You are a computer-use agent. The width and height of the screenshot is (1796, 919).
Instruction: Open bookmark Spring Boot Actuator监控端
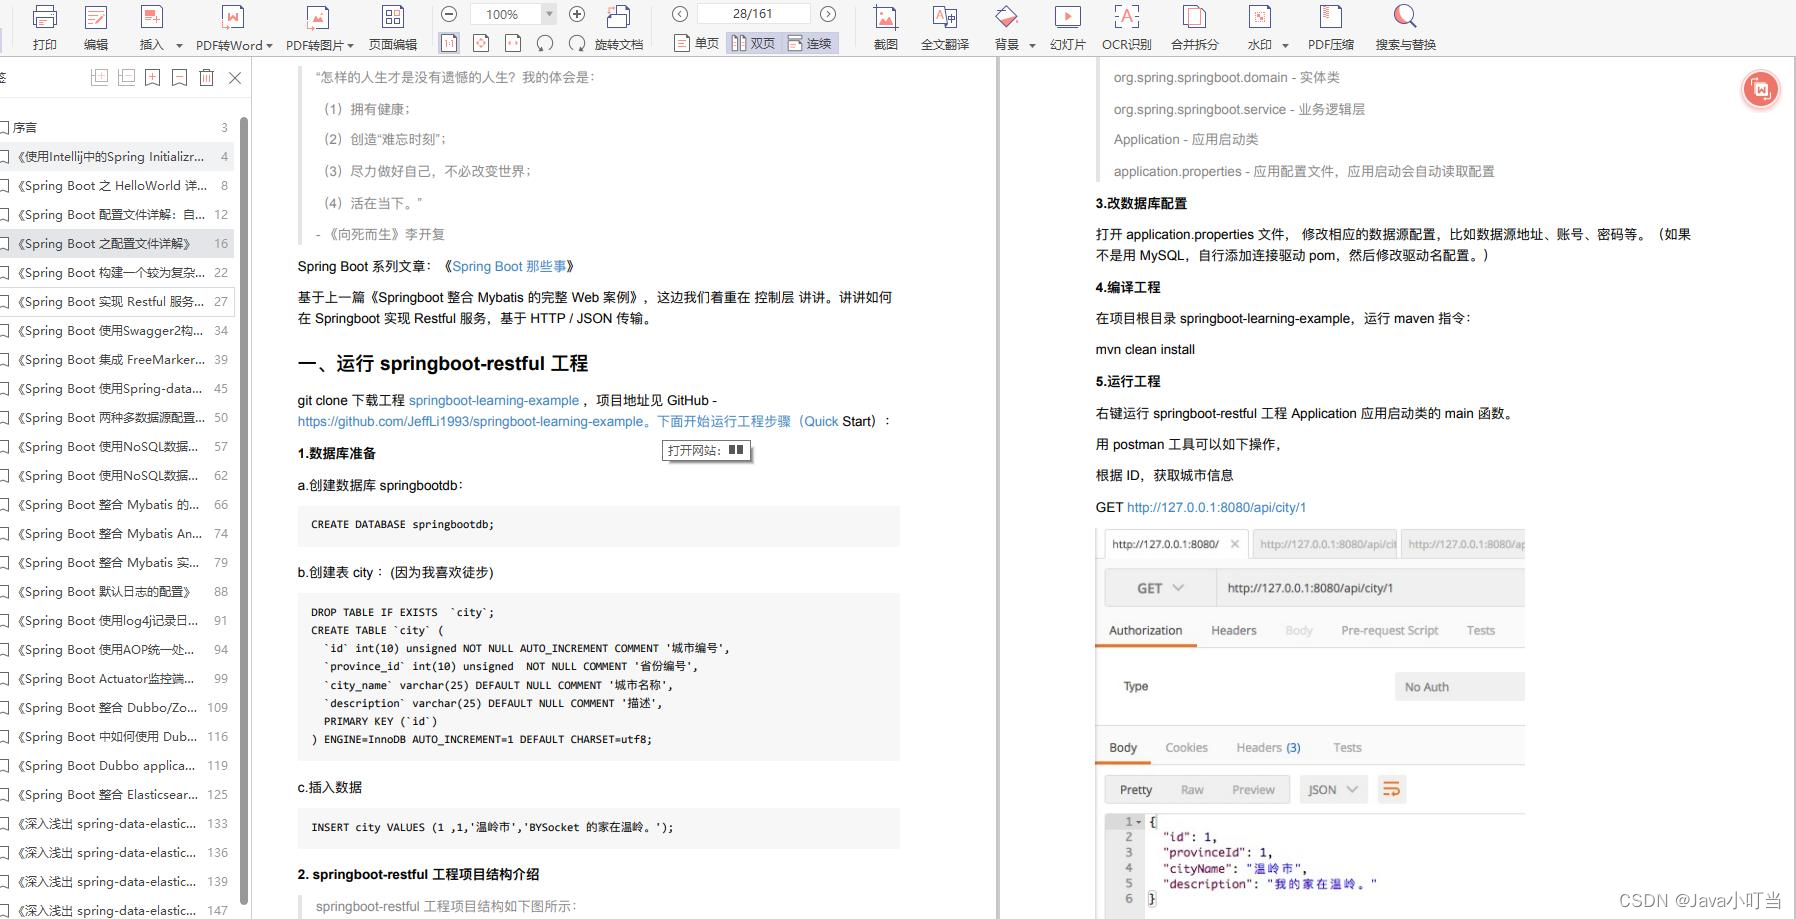tap(117, 679)
